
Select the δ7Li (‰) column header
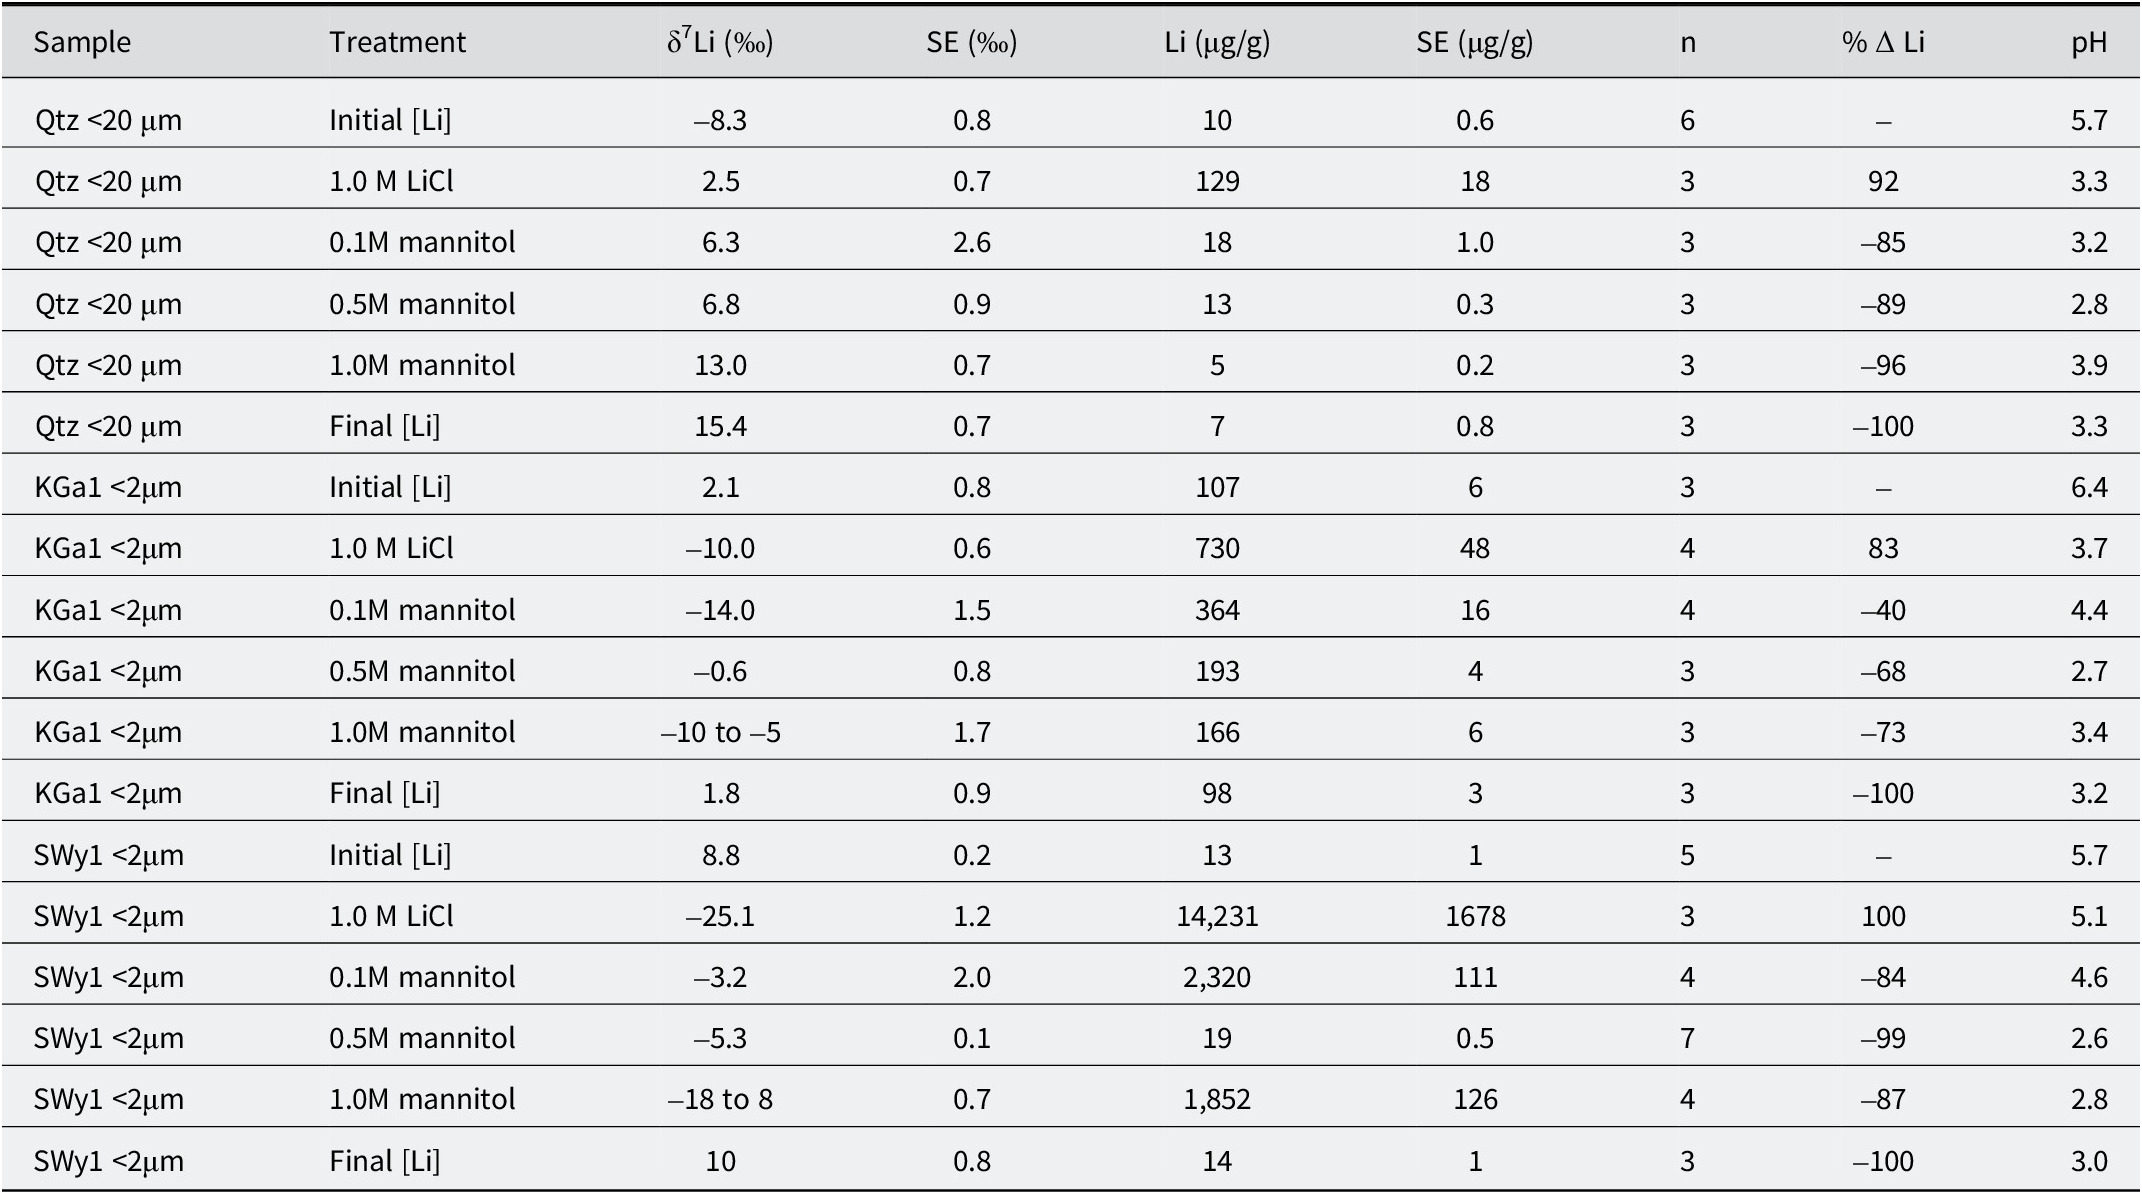[720, 42]
